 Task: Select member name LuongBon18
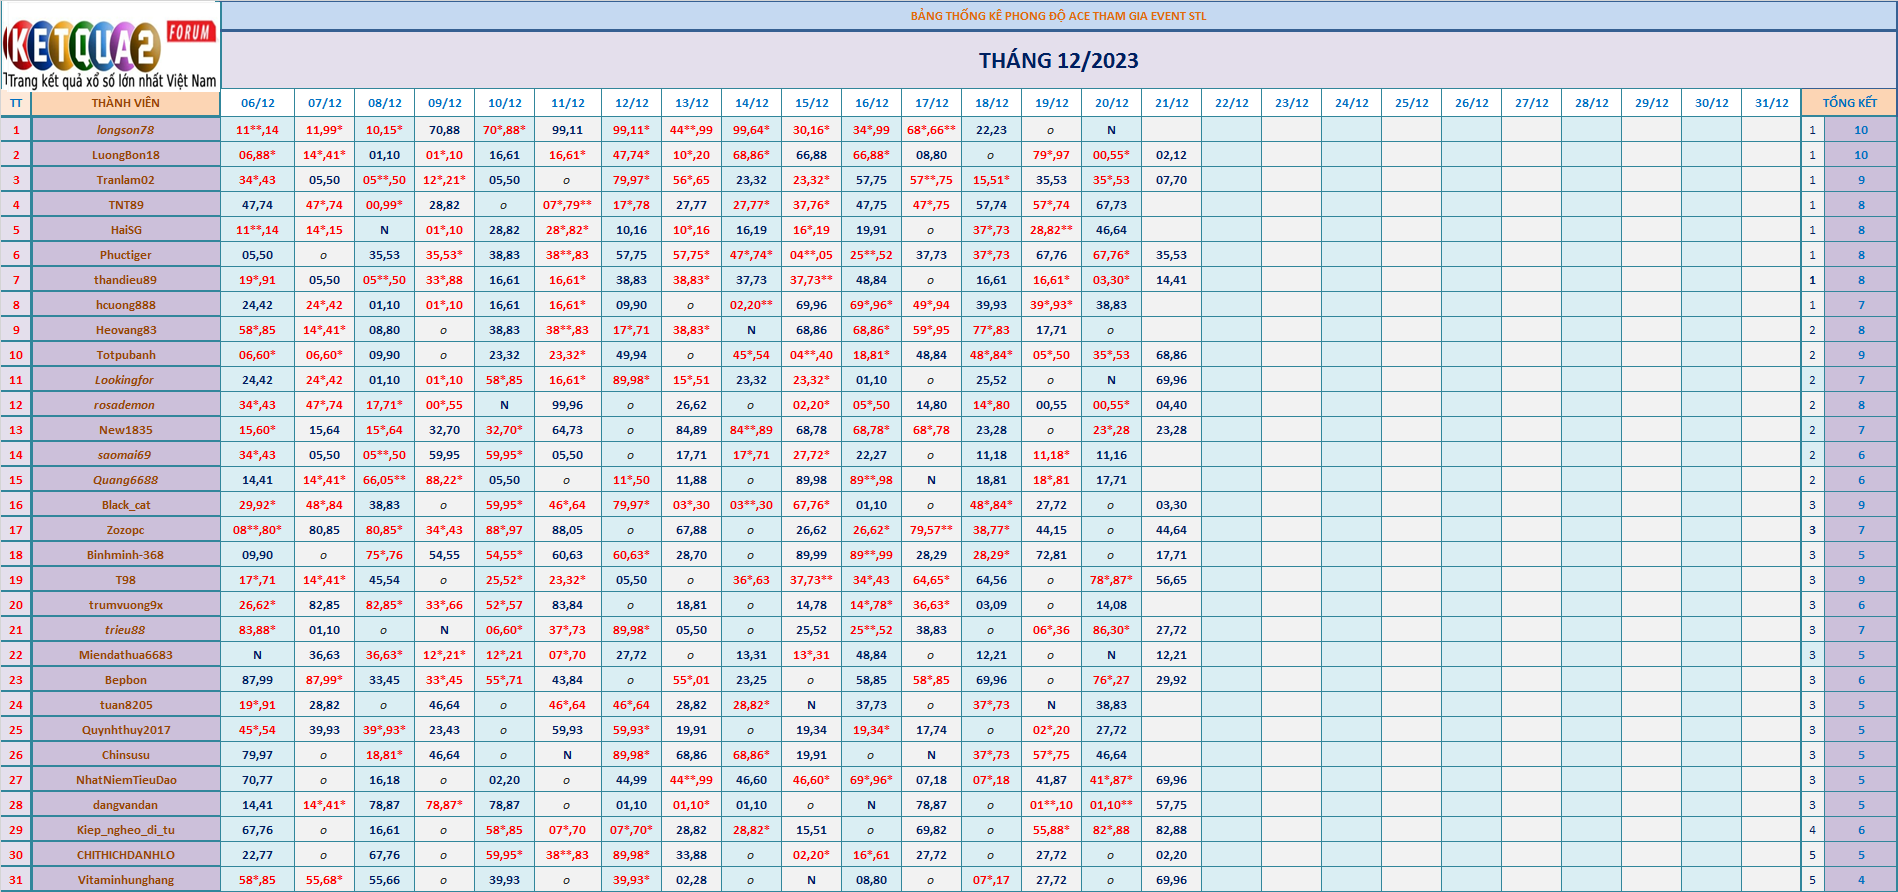click(126, 155)
